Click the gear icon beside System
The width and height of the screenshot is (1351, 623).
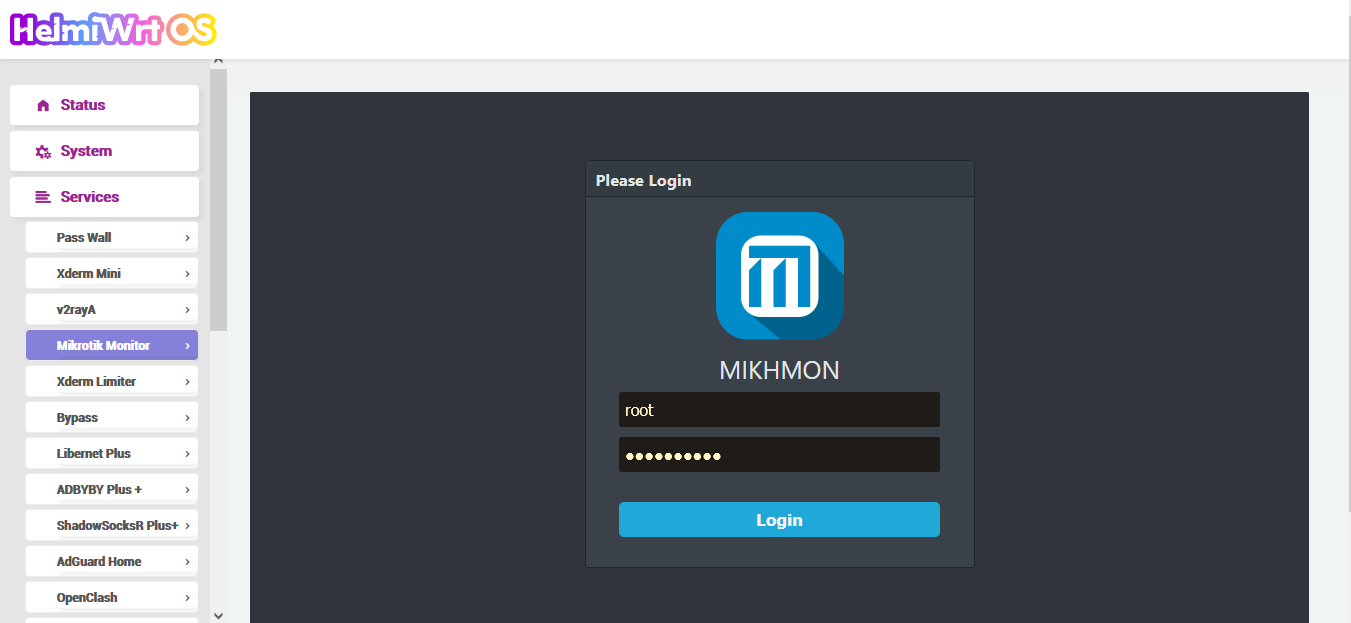click(x=43, y=152)
